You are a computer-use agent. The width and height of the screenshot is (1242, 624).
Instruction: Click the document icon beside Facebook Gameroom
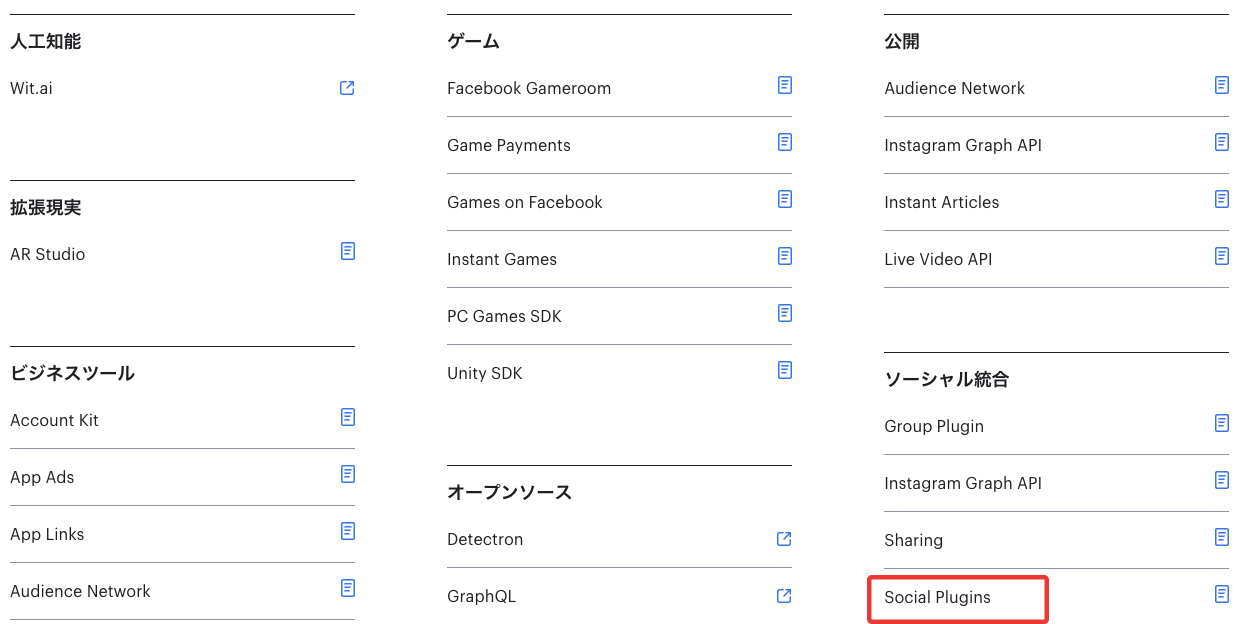(x=785, y=85)
